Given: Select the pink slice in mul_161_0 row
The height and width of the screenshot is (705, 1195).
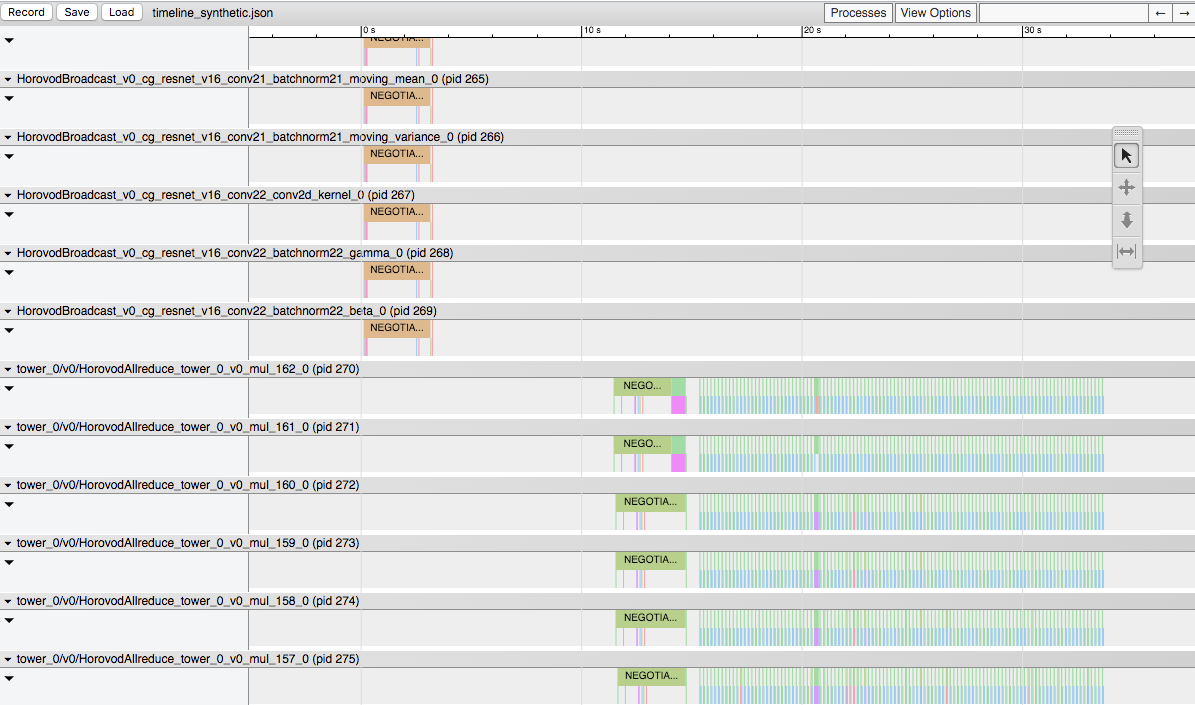Looking at the screenshot, I should point(678,463).
